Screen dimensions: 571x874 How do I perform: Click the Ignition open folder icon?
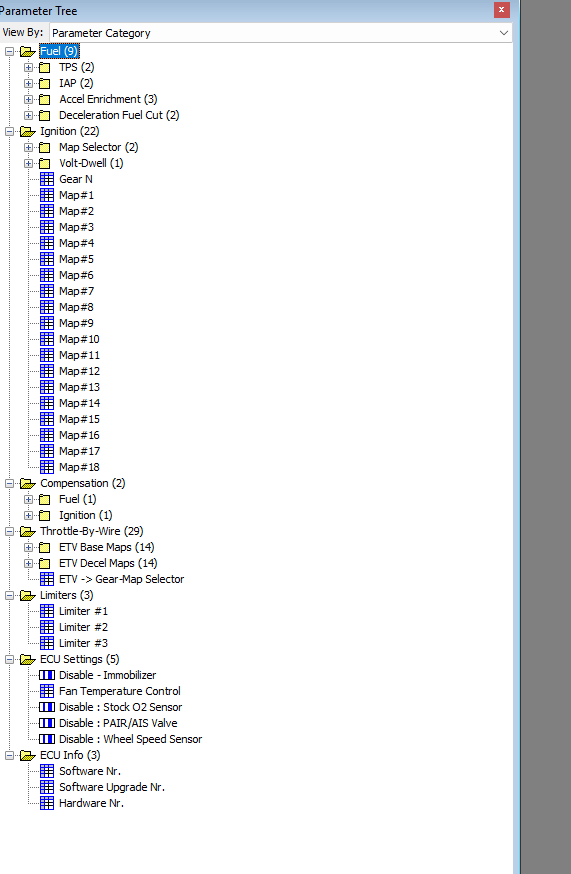coord(27,132)
